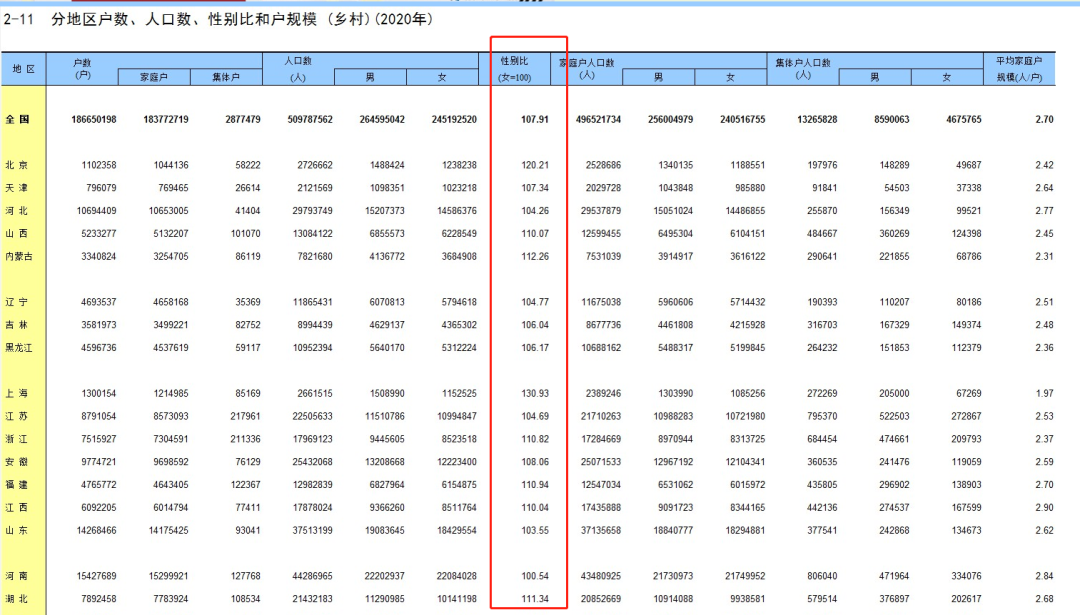Select the 上海 row label
The image size is (1080, 615).
click(x=17, y=393)
